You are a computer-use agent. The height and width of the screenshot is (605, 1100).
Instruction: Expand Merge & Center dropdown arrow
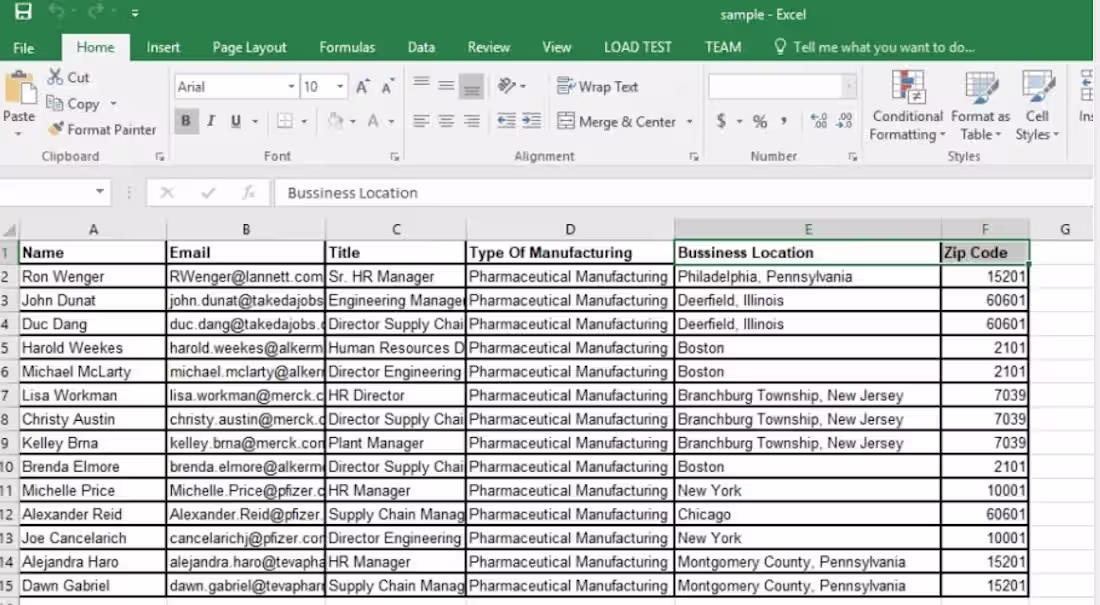click(x=689, y=121)
